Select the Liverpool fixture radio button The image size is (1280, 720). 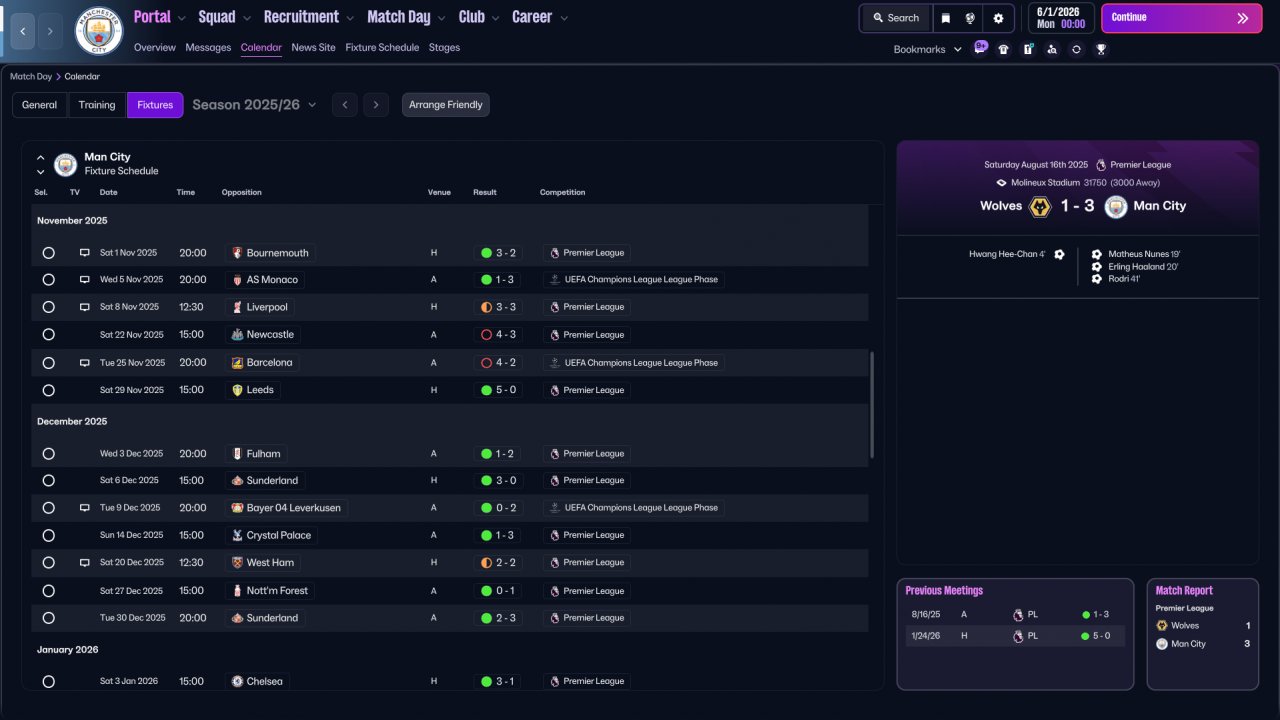pyautogui.click(x=48, y=307)
